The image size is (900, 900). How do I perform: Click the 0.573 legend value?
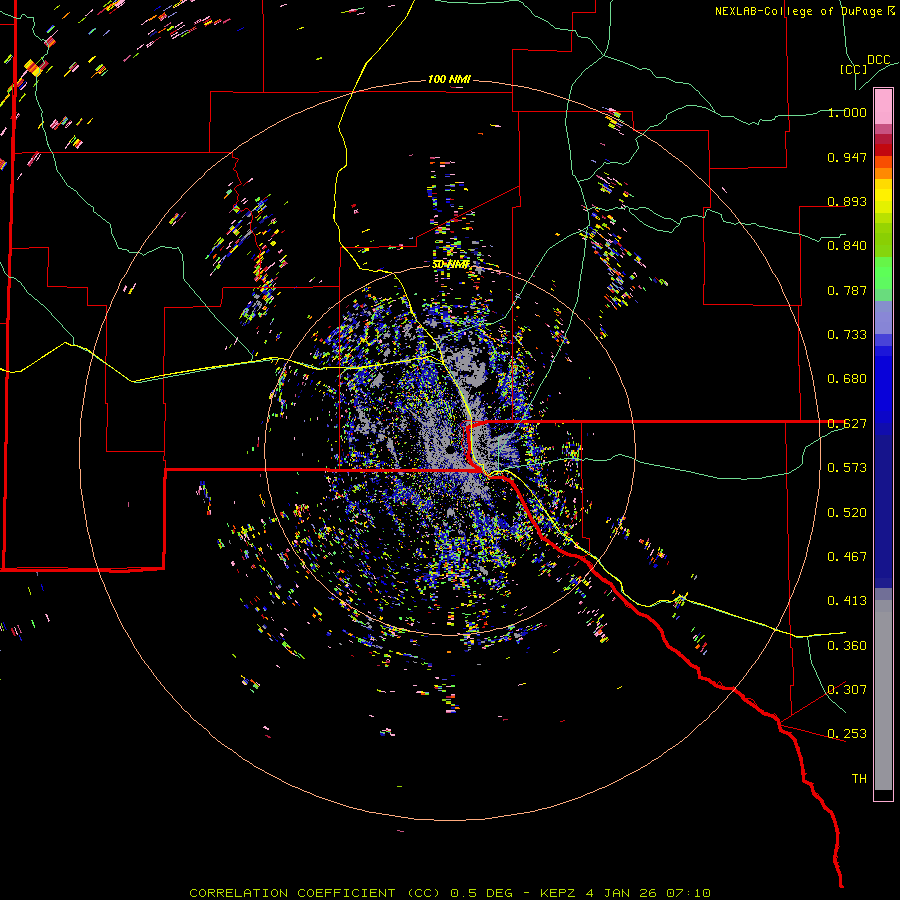847,468
